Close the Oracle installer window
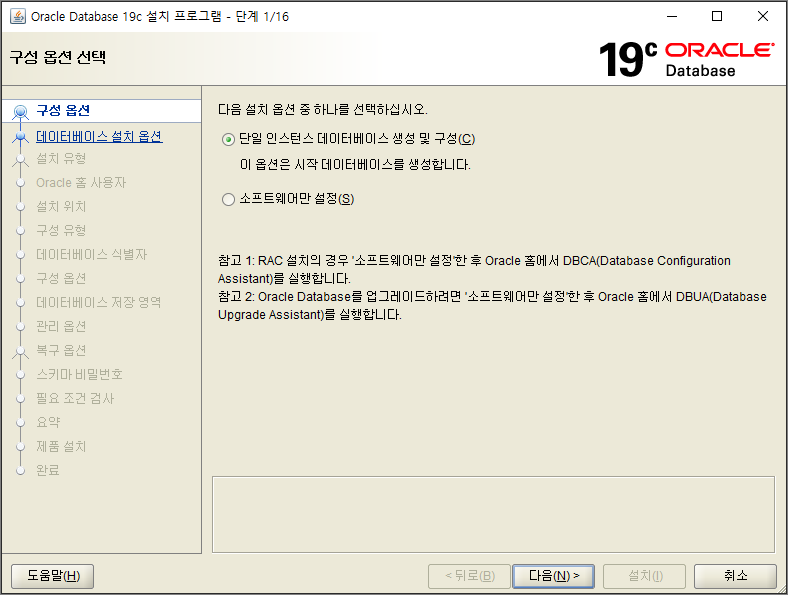This screenshot has width=788, height=595. point(763,16)
